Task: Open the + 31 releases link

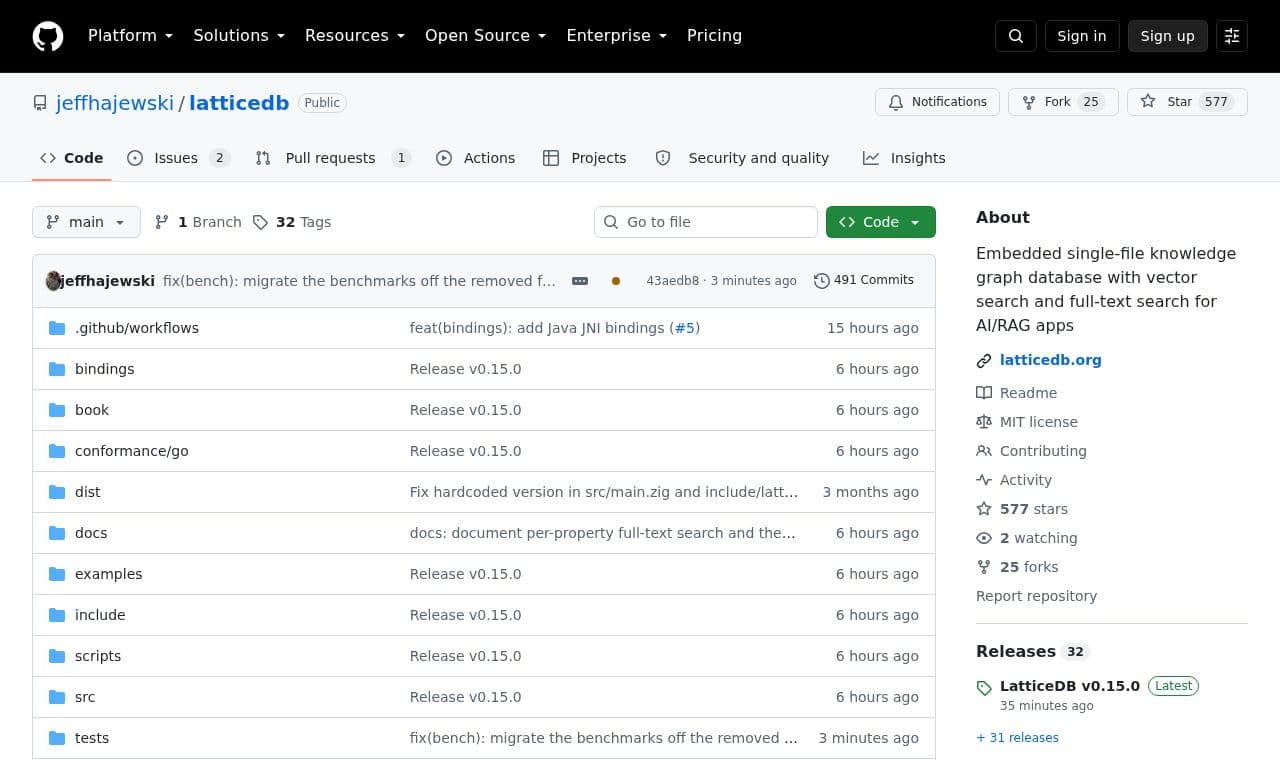Action: pos(1017,738)
